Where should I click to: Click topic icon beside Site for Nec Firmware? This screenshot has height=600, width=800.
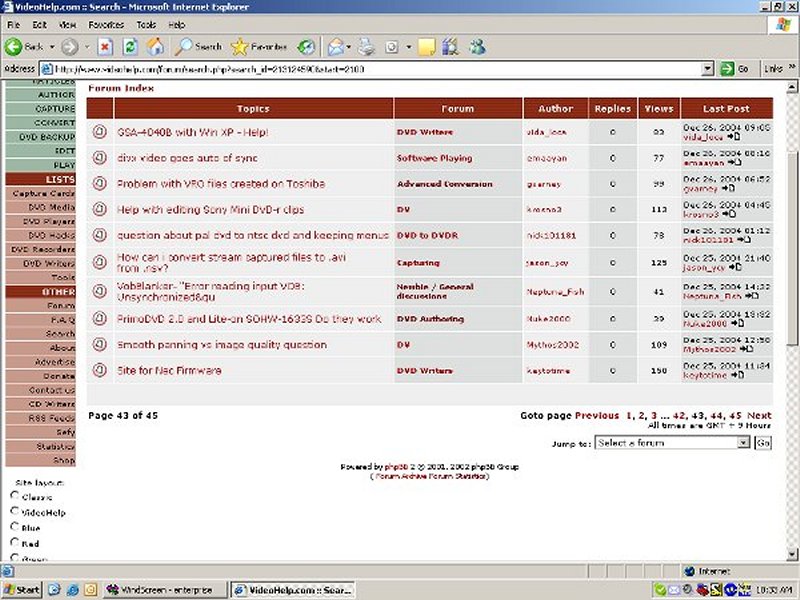click(x=99, y=370)
